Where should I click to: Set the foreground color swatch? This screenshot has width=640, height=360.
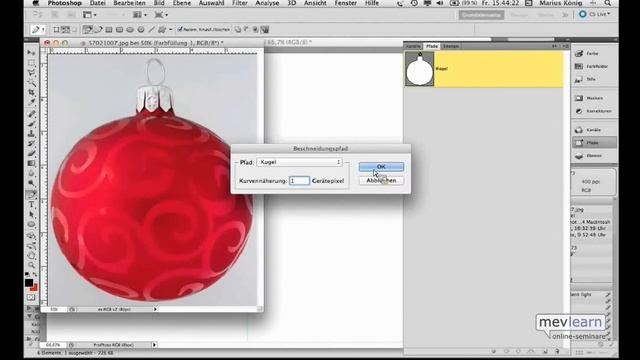[29, 282]
